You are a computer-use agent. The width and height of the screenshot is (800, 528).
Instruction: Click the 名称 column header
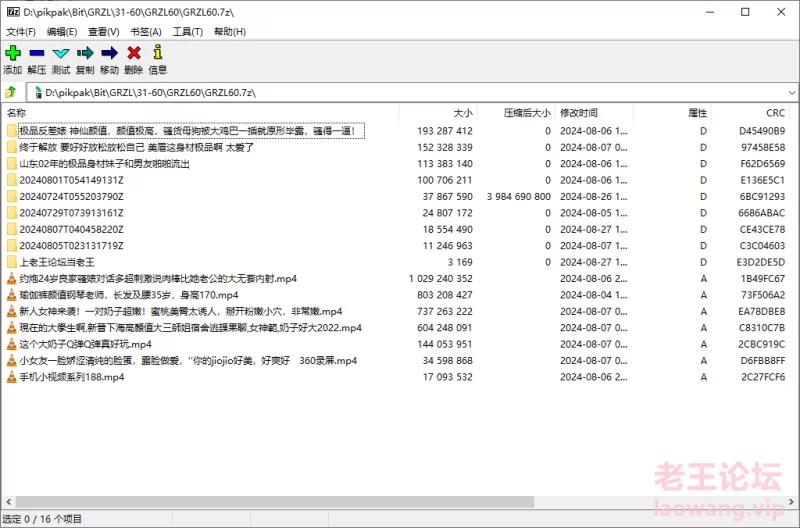coord(17,113)
